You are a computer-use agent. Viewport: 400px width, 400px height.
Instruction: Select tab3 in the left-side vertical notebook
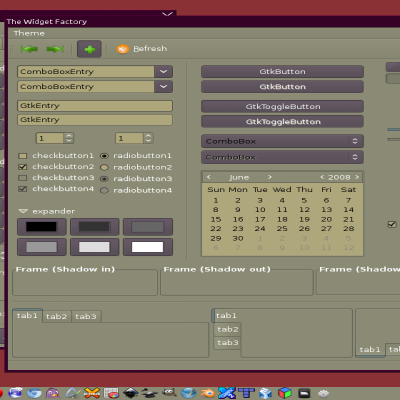[x=228, y=343]
